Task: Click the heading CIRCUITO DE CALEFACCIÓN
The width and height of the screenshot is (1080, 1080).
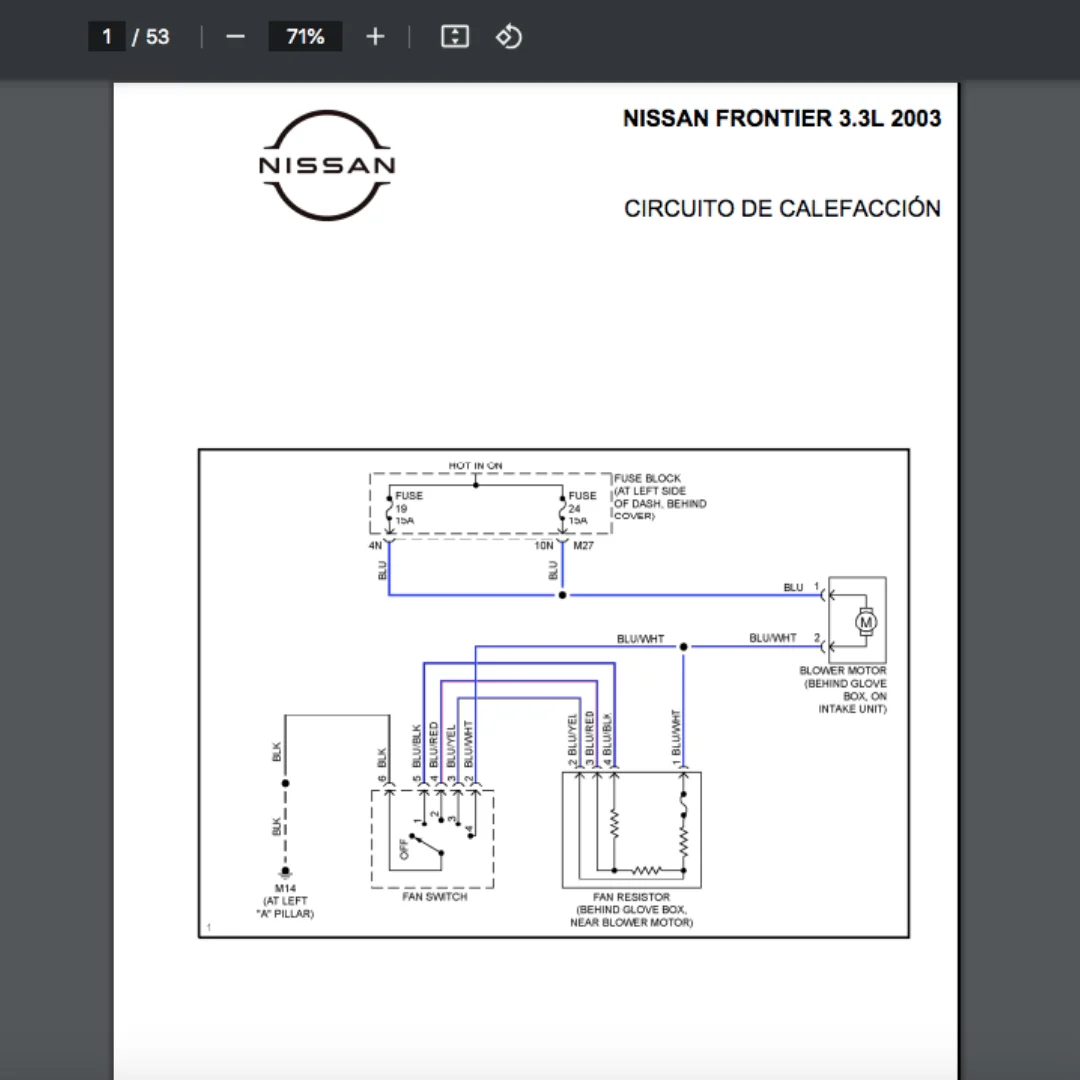Action: click(782, 208)
